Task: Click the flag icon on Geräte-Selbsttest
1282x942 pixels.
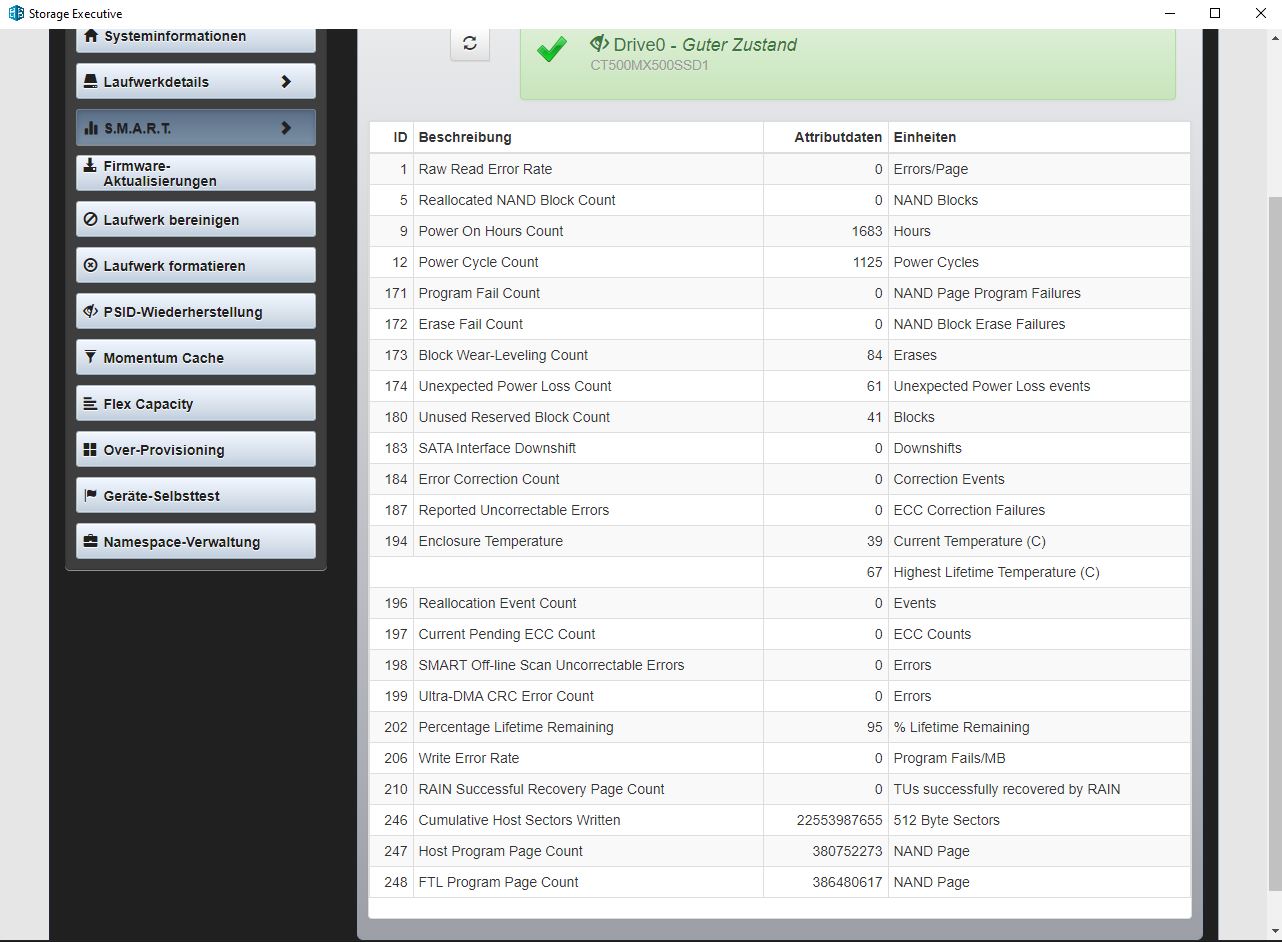Action: 91,495
